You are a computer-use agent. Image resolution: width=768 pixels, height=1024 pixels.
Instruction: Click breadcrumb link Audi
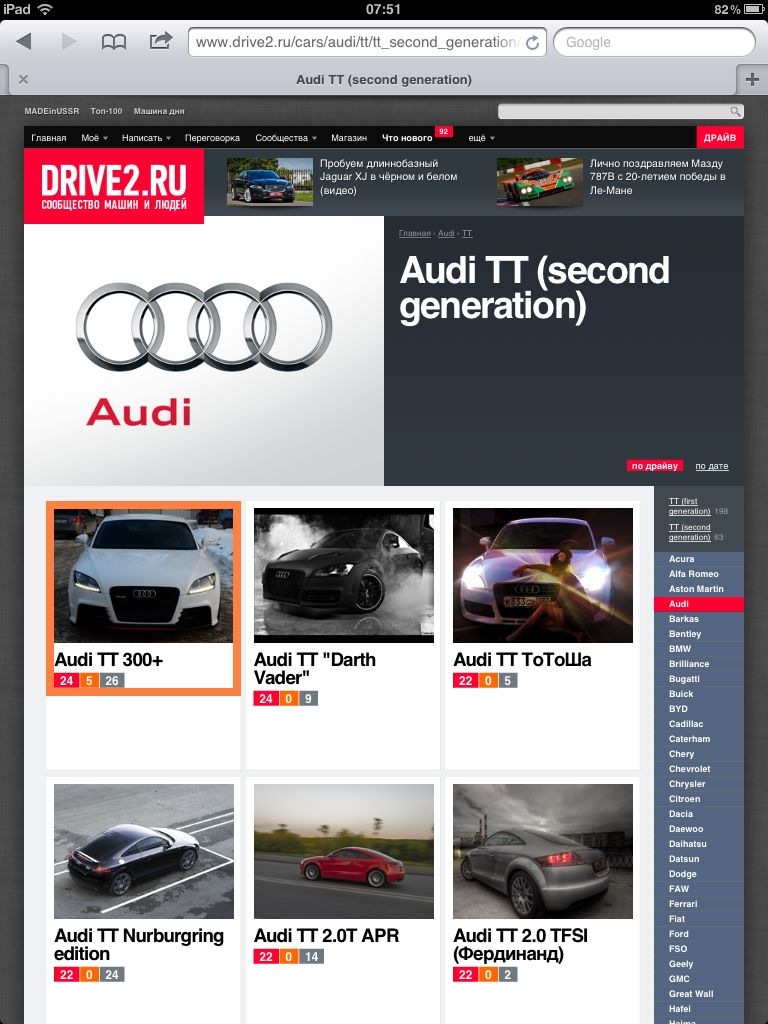(446, 233)
